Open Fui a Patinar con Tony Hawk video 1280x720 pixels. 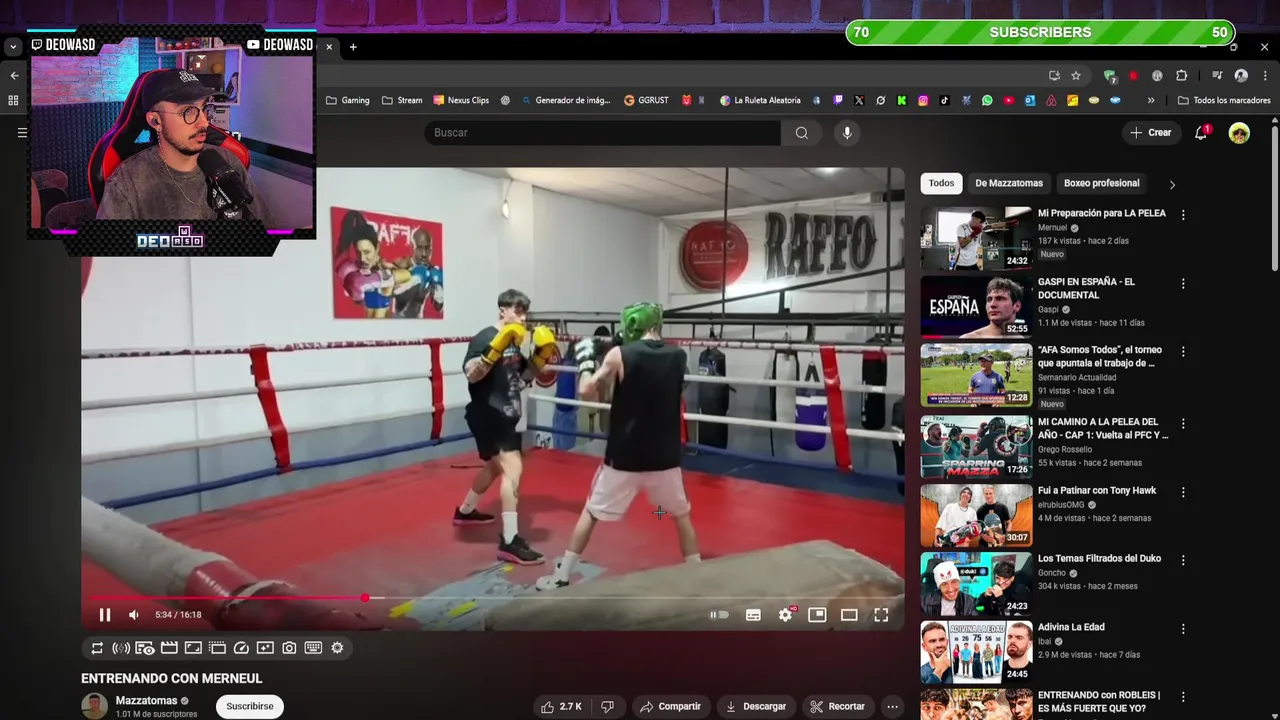click(x=1097, y=490)
